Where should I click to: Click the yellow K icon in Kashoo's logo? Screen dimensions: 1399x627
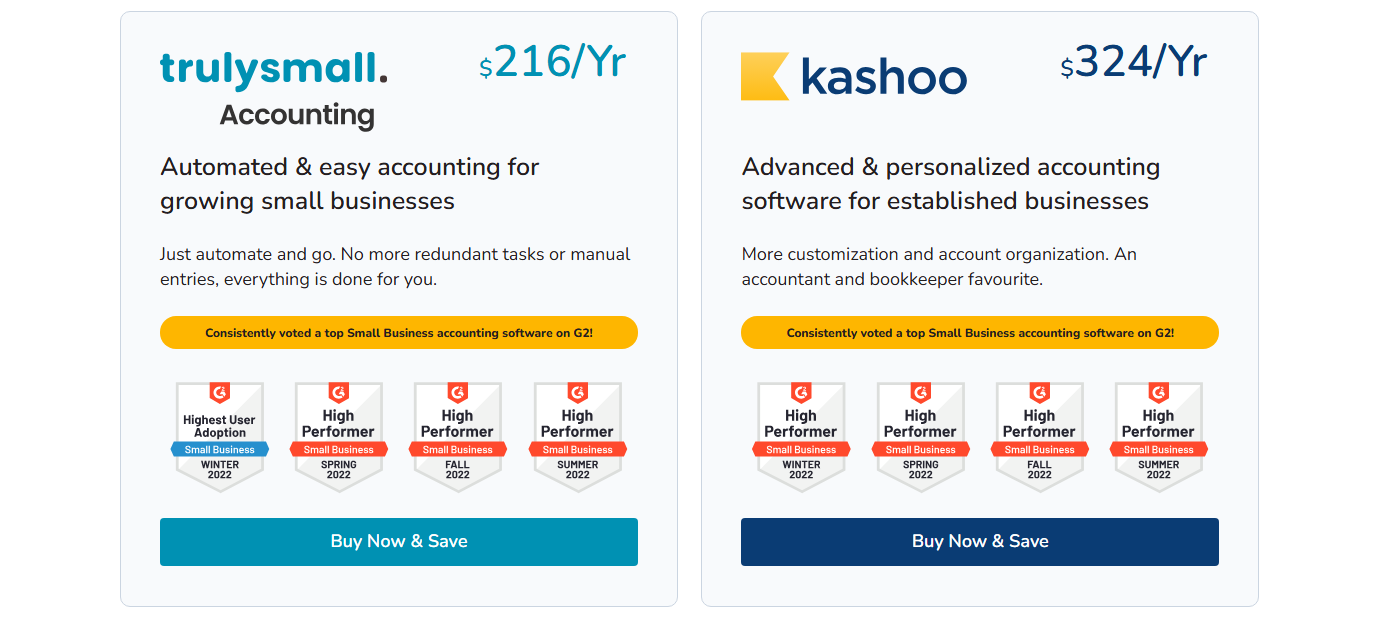pyautogui.click(x=765, y=75)
